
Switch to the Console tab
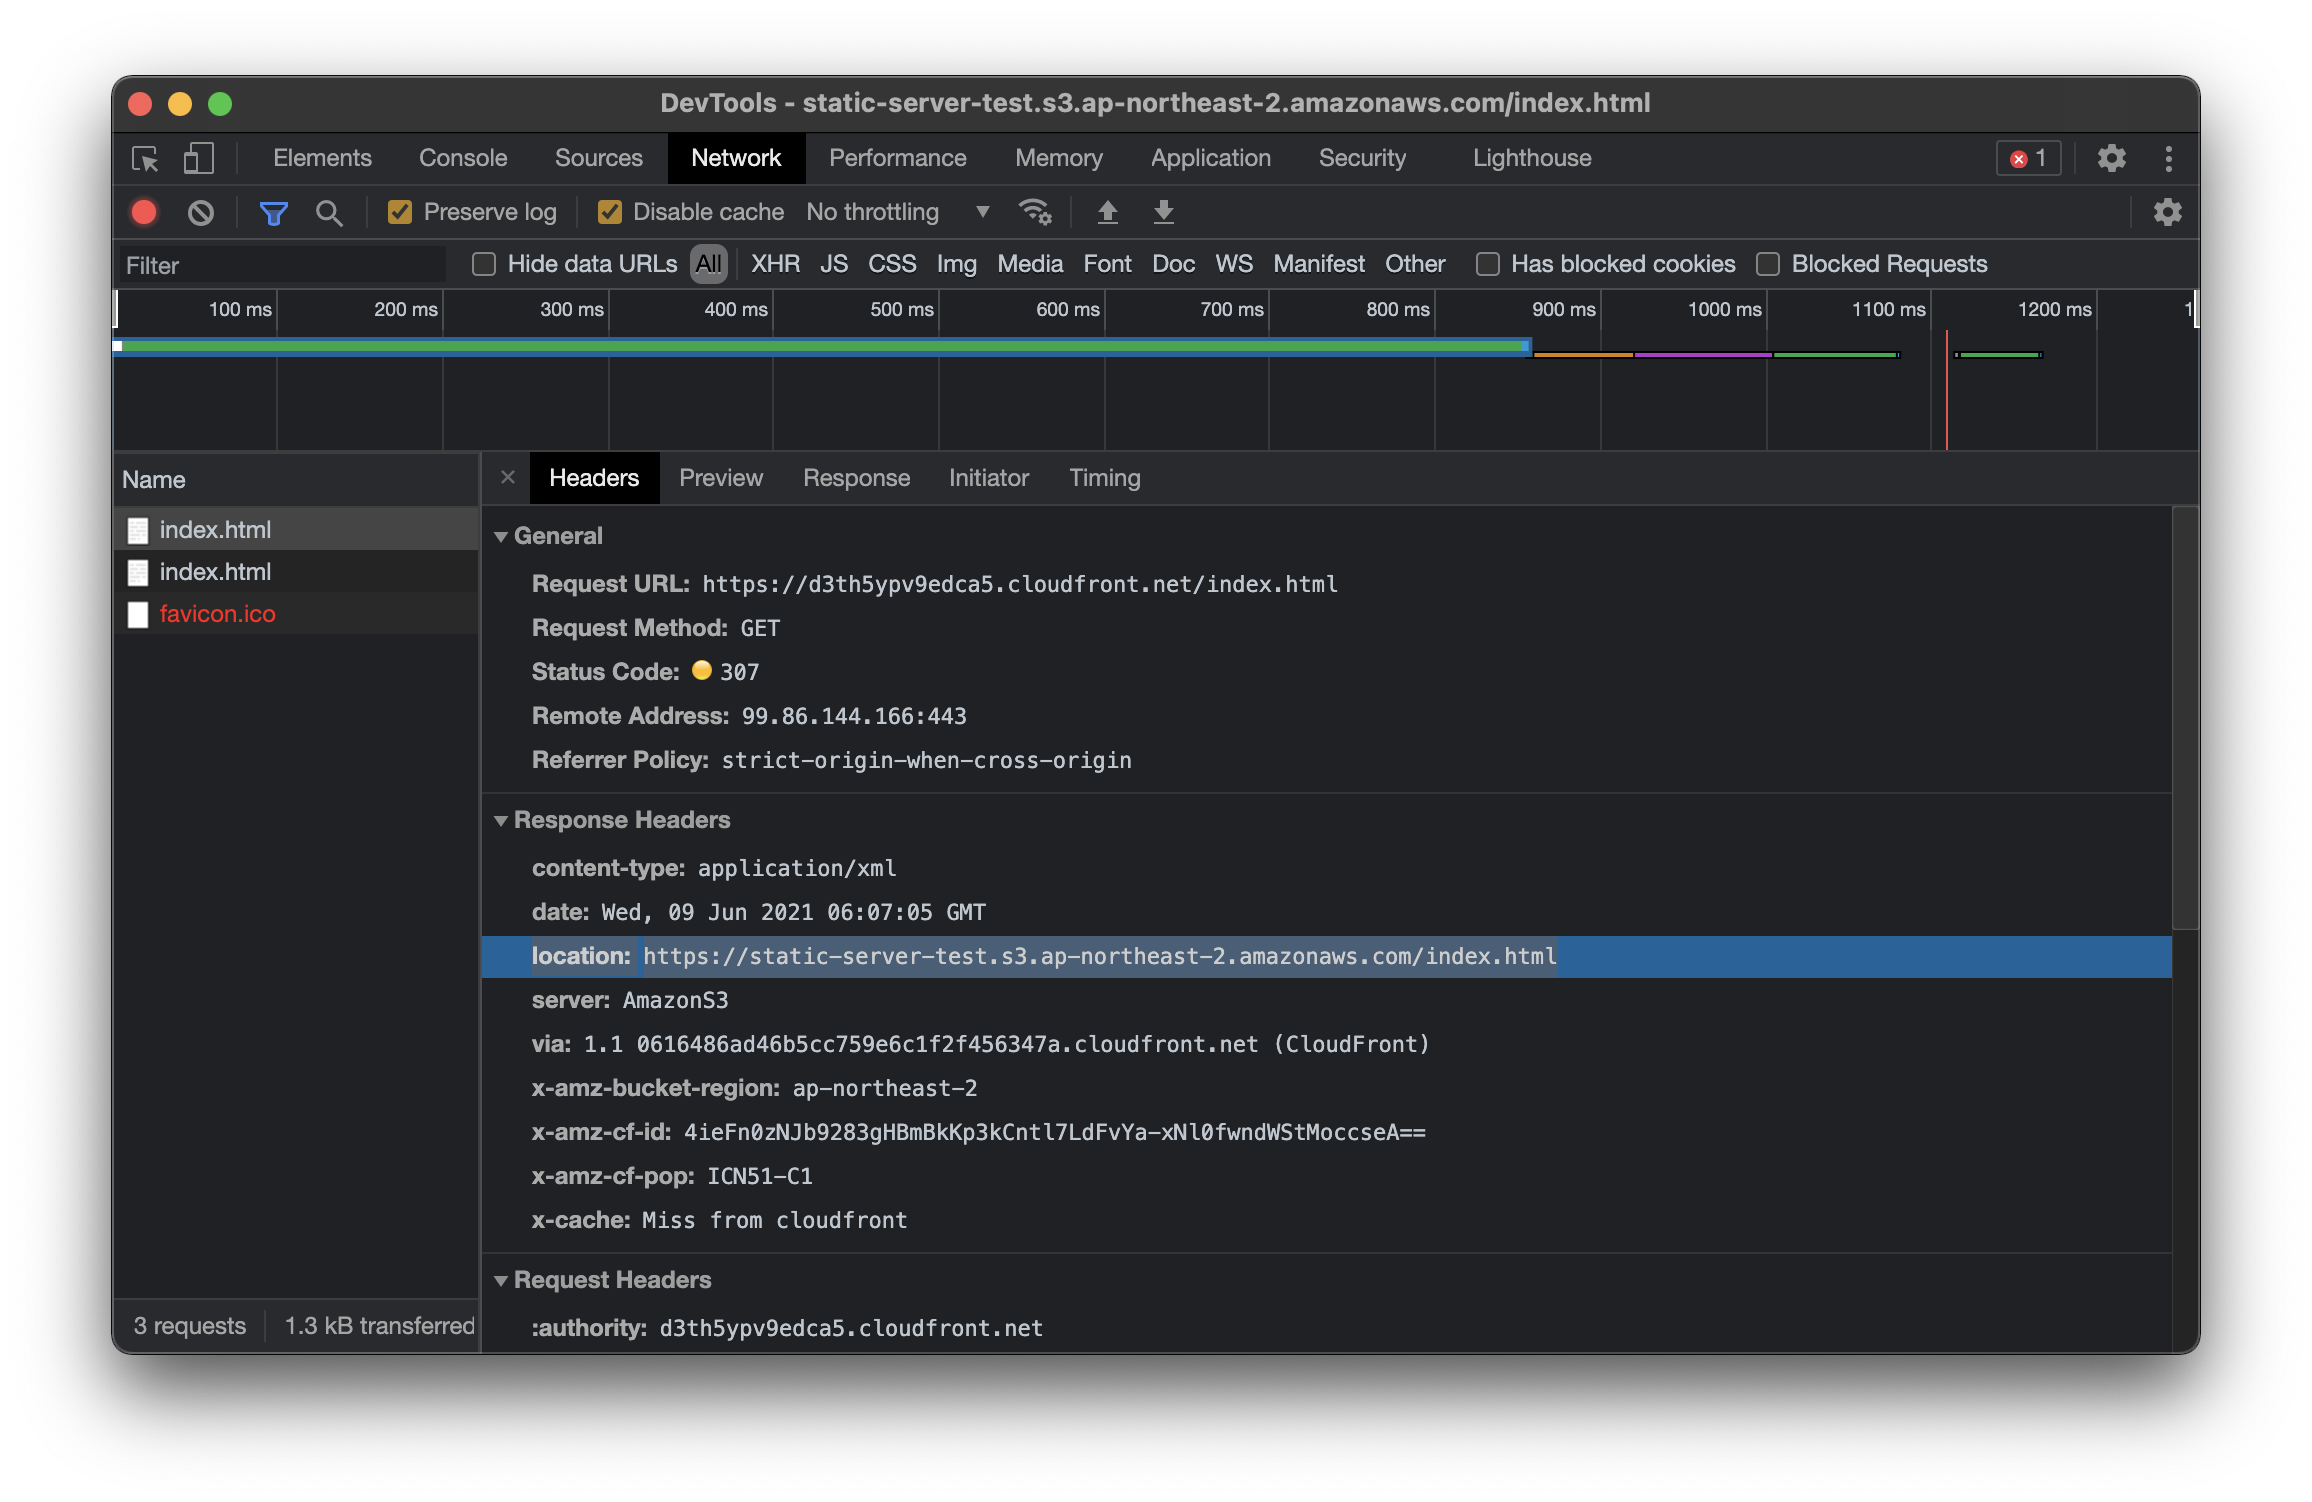(x=463, y=159)
